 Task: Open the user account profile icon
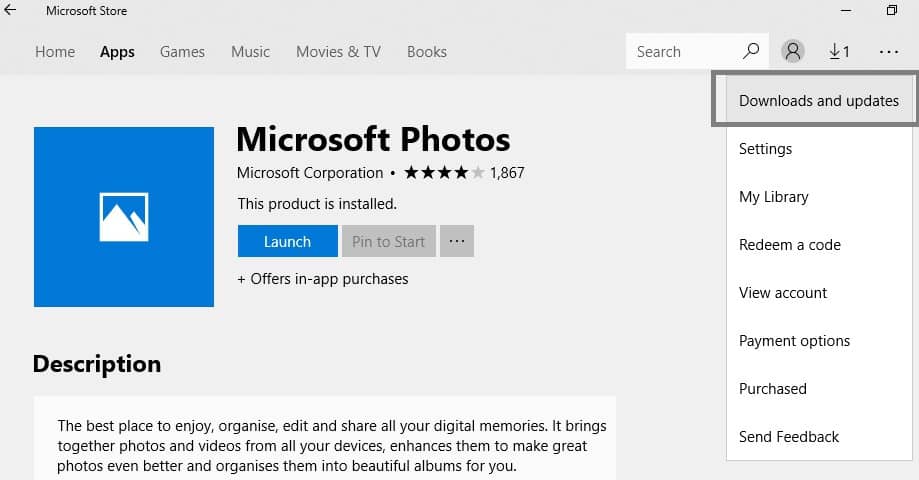coord(792,51)
